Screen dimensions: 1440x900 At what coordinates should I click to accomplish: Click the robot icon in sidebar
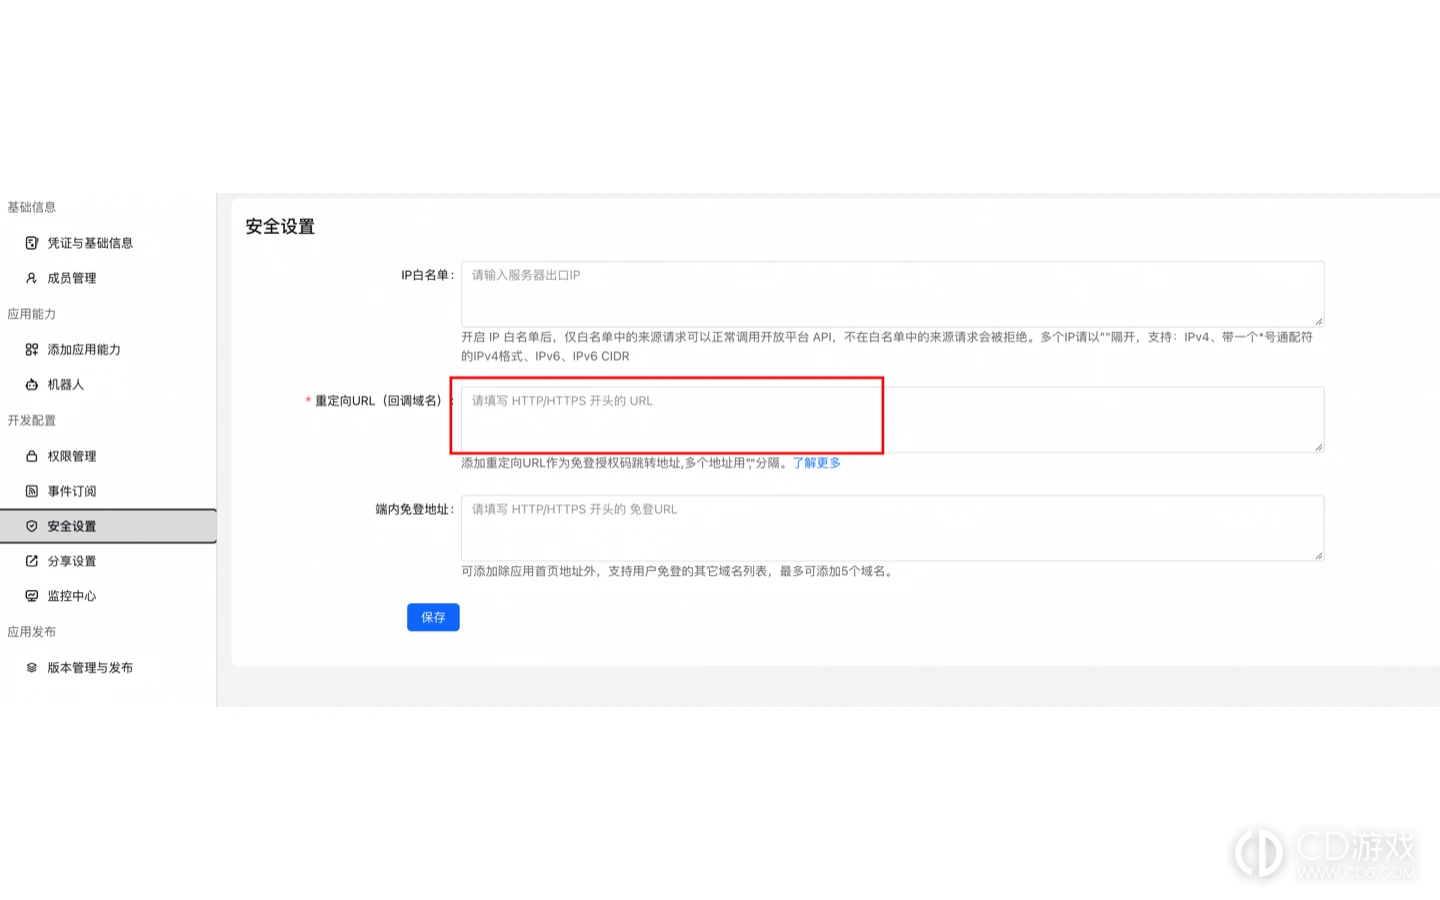coord(32,384)
